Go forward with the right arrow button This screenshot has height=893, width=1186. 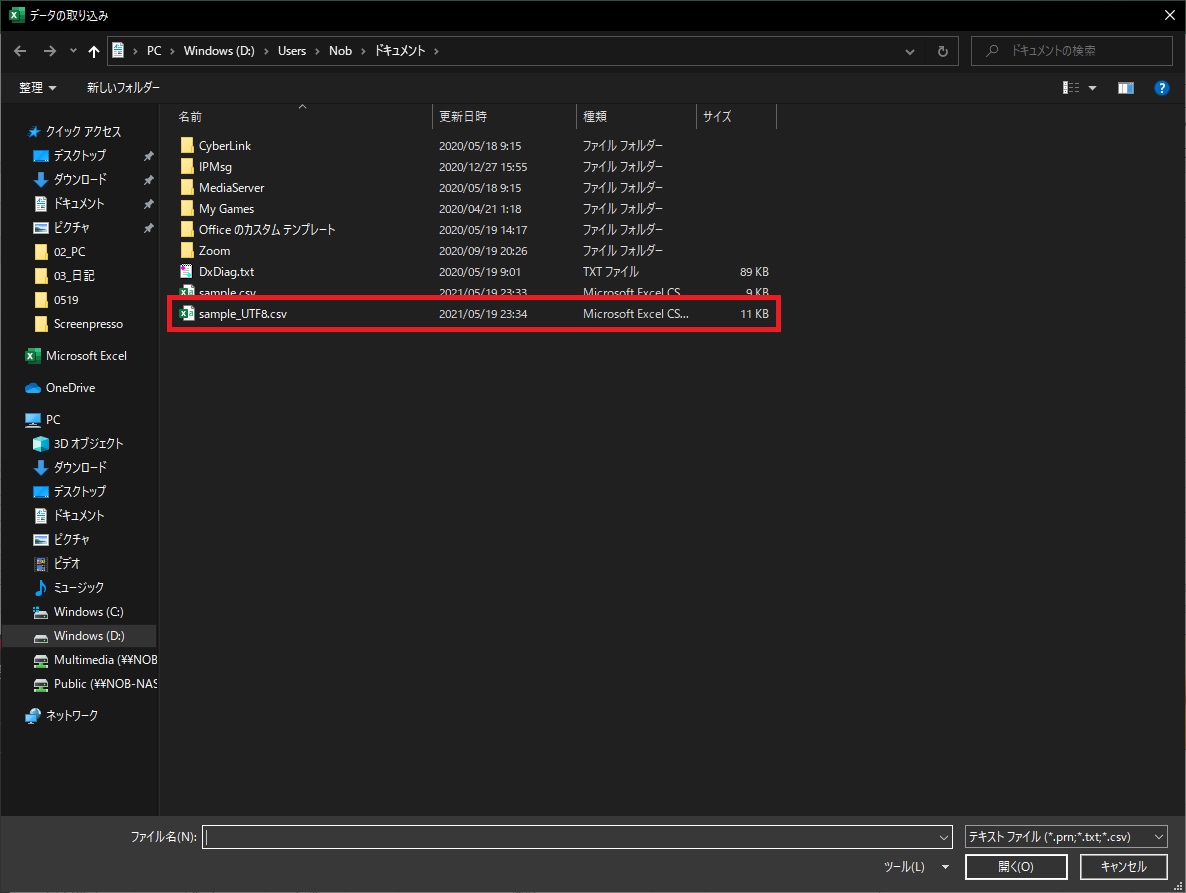[x=50, y=51]
